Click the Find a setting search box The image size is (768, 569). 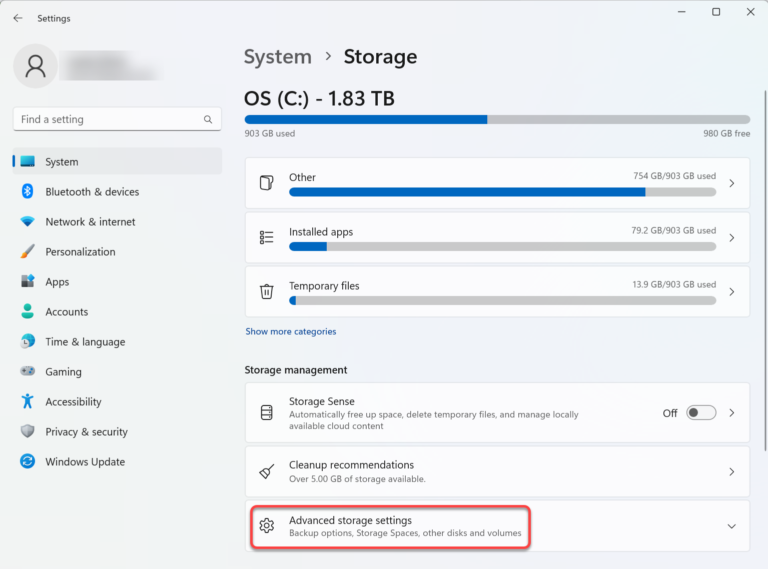[x=108, y=120]
